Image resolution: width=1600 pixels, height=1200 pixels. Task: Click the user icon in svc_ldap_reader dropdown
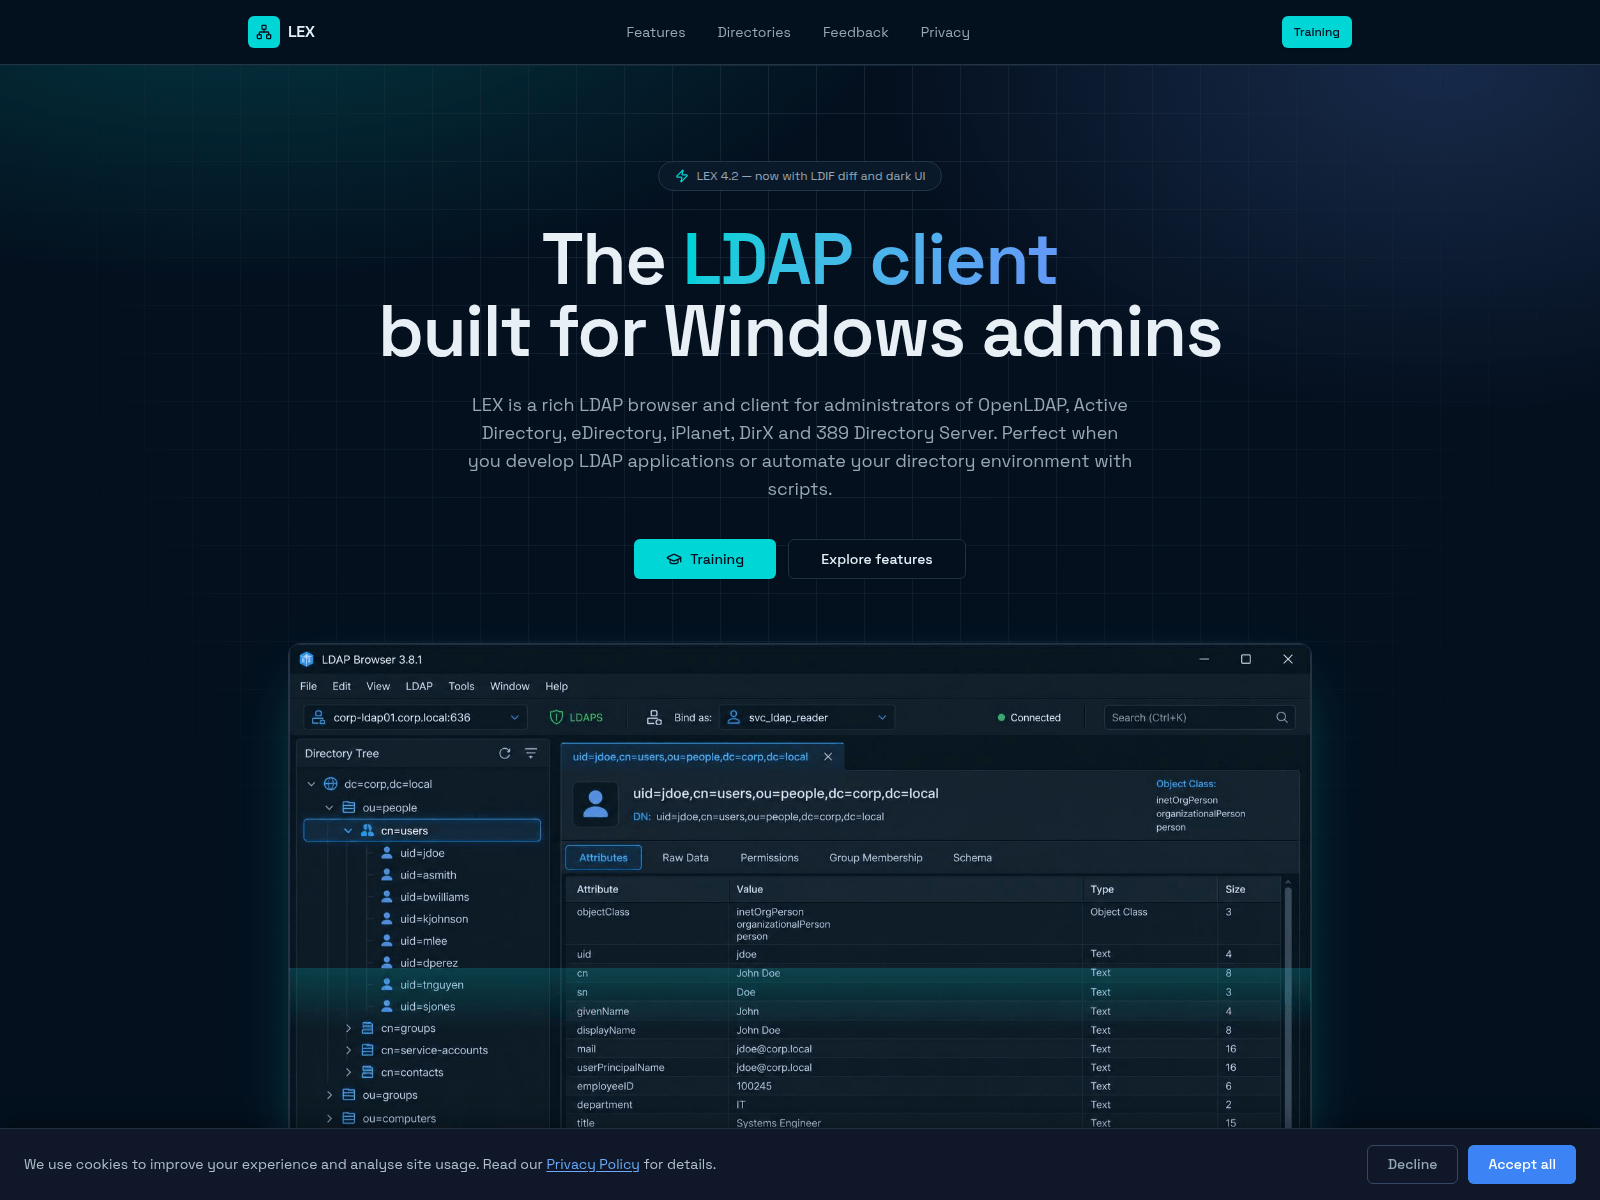[734, 717]
